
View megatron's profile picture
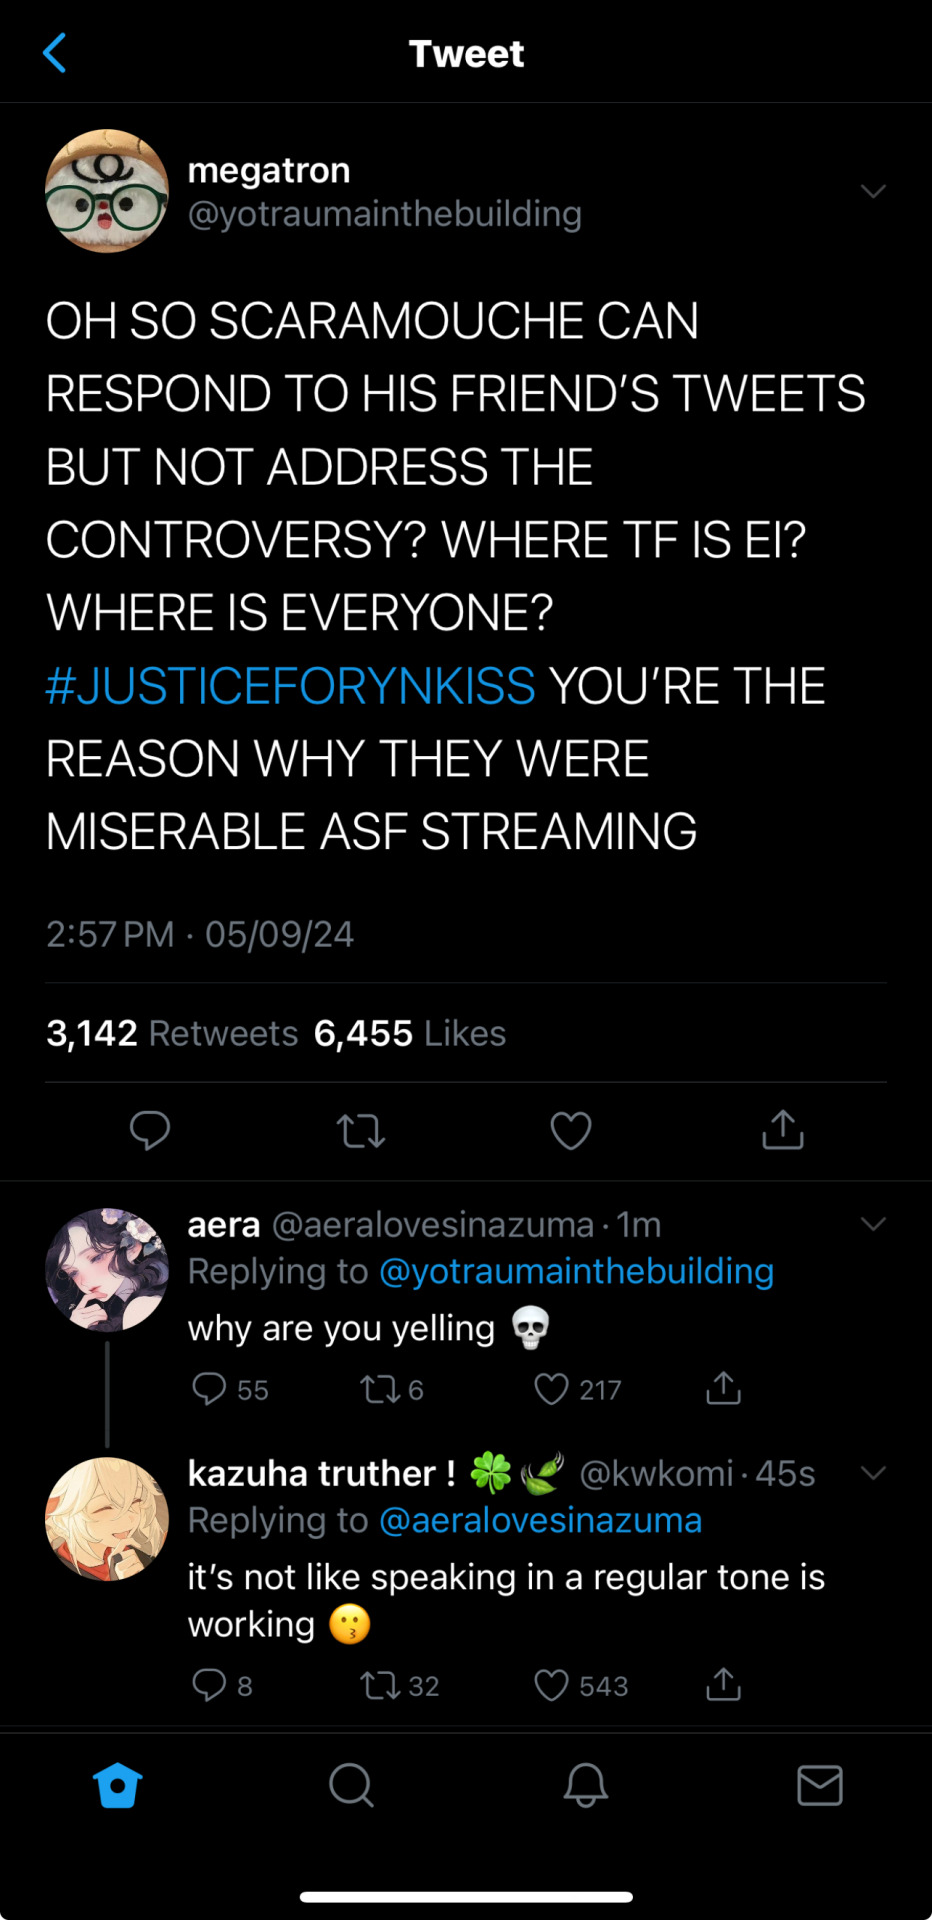[x=107, y=191]
